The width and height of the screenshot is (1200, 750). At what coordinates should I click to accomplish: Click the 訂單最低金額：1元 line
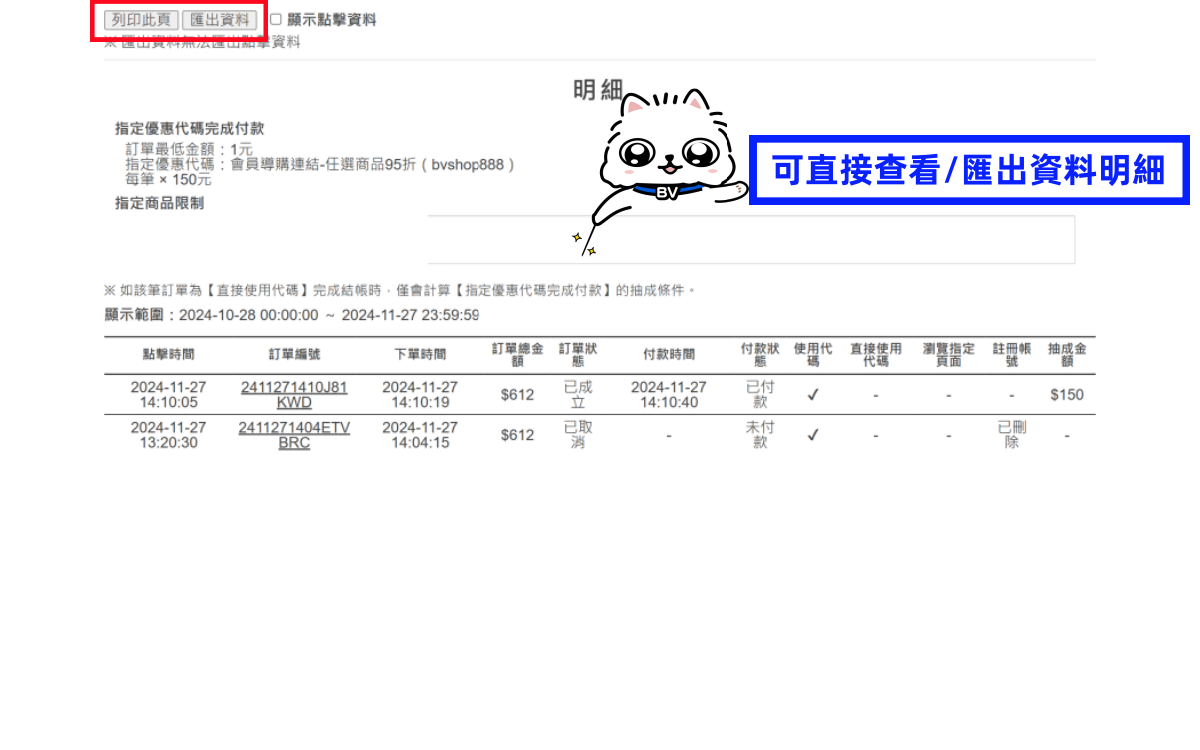tap(189, 150)
